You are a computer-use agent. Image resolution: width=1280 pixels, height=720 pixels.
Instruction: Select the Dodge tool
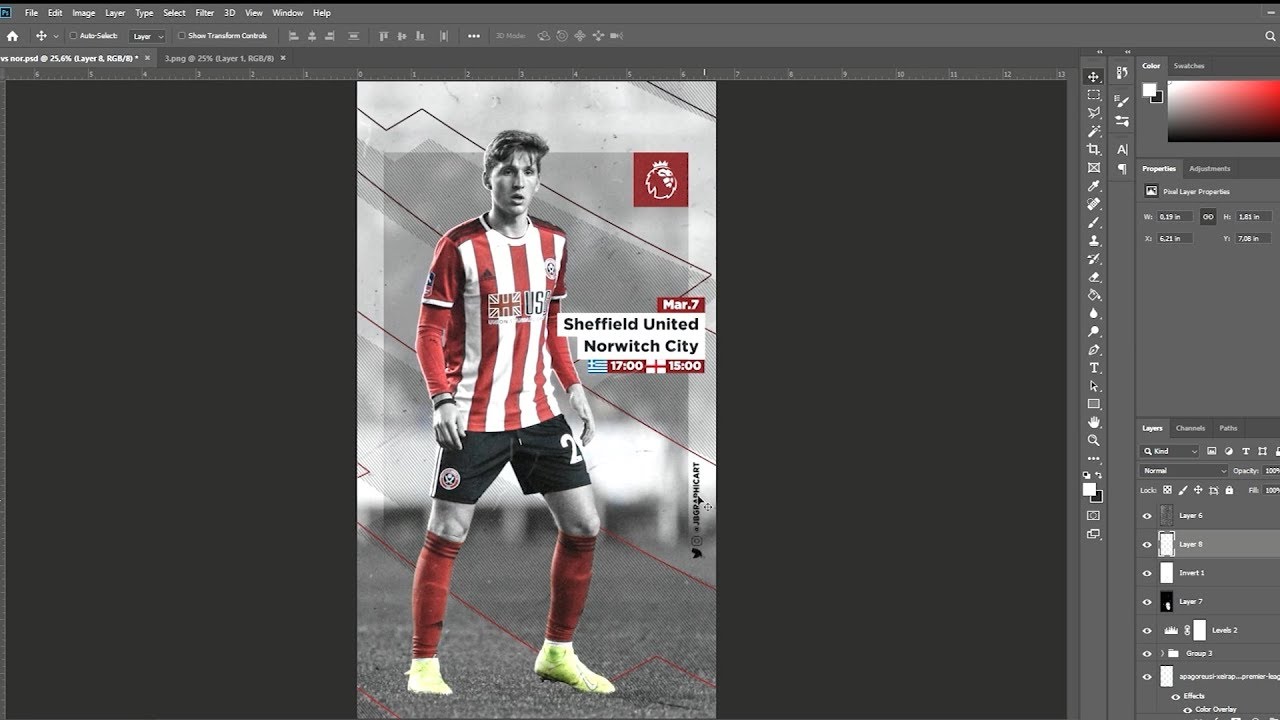tap(1094, 331)
